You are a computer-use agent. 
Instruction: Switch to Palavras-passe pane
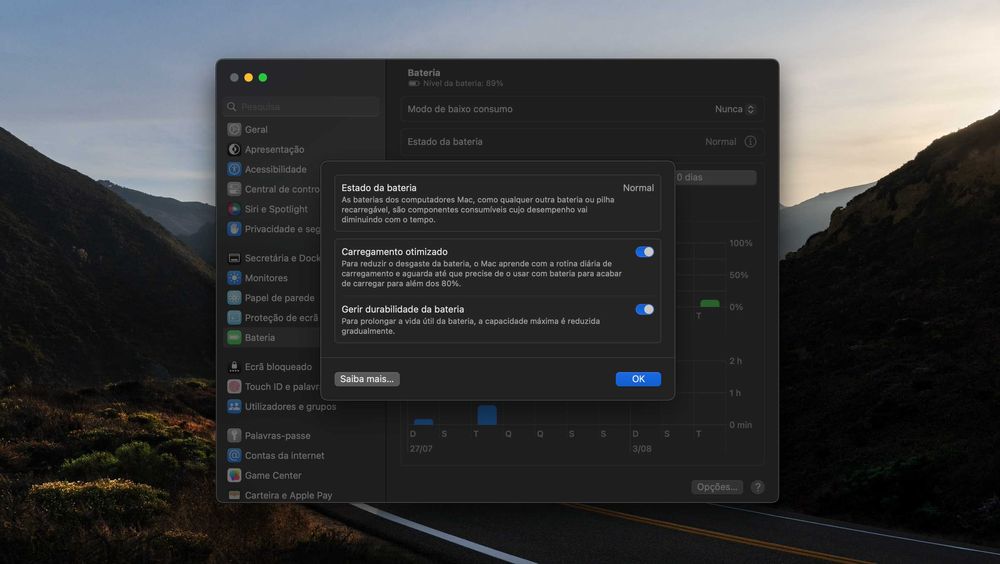[277, 436]
